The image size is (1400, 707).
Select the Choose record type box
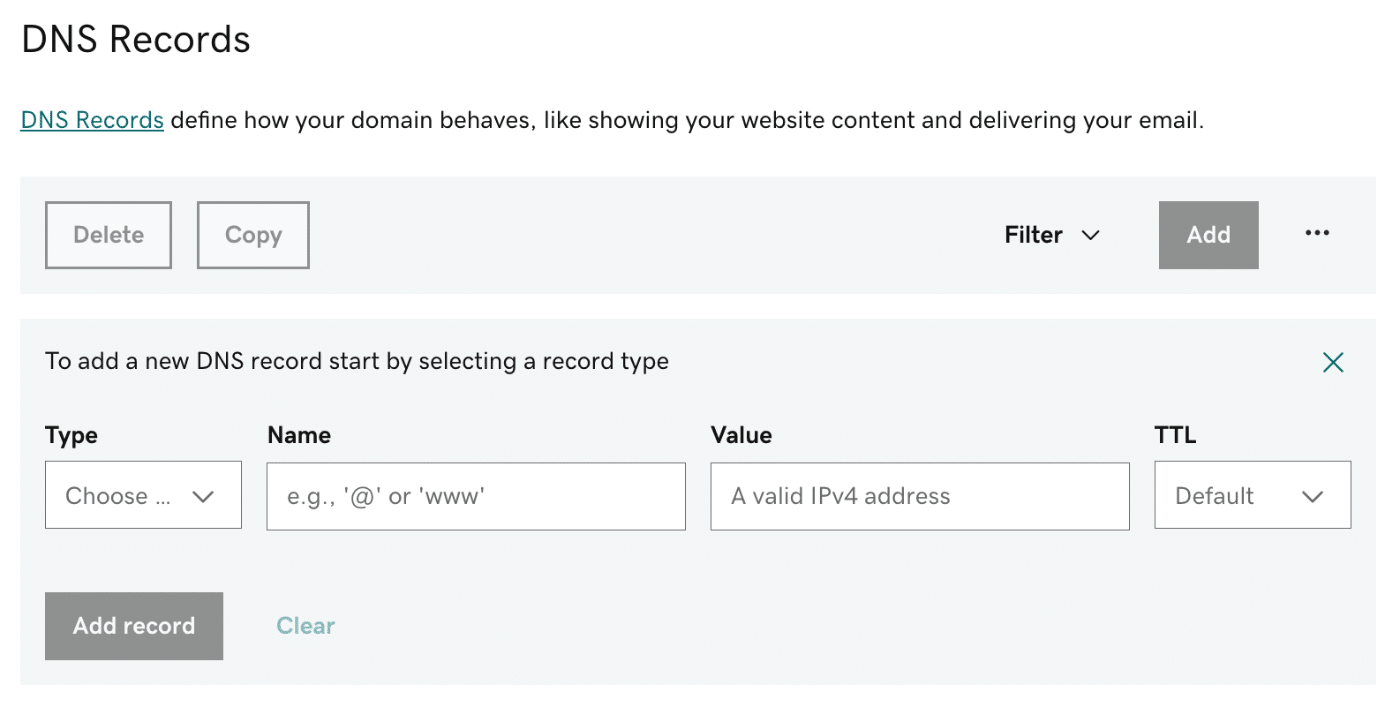coord(143,494)
